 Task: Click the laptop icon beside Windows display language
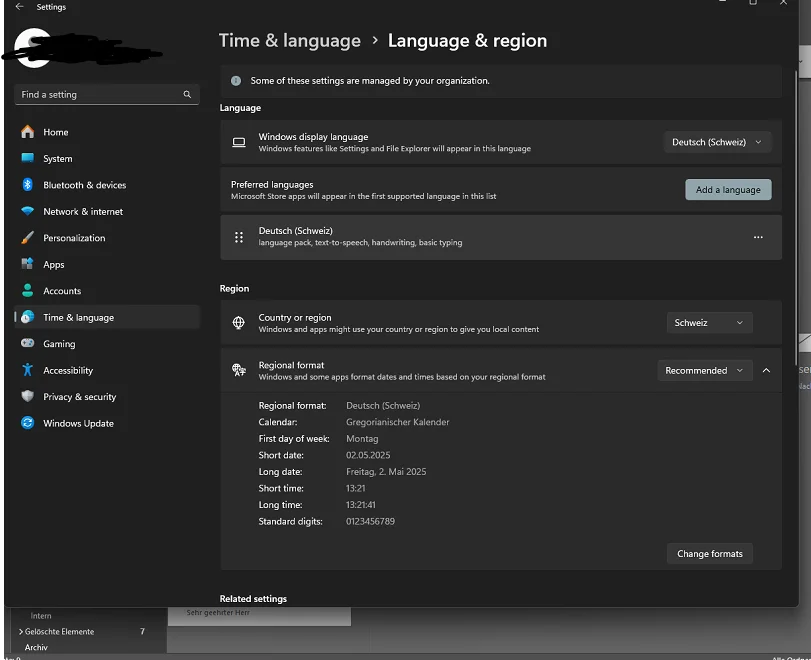239,142
